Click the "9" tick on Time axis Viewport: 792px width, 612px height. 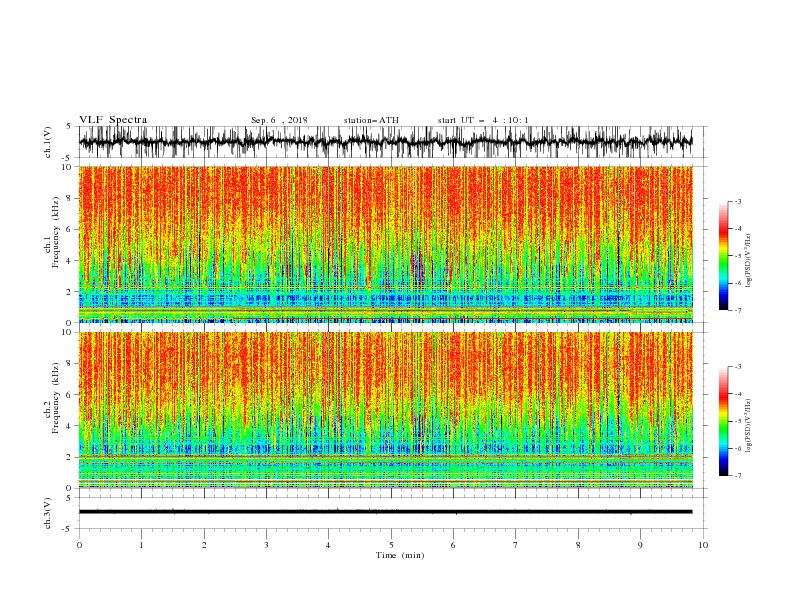pos(640,545)
